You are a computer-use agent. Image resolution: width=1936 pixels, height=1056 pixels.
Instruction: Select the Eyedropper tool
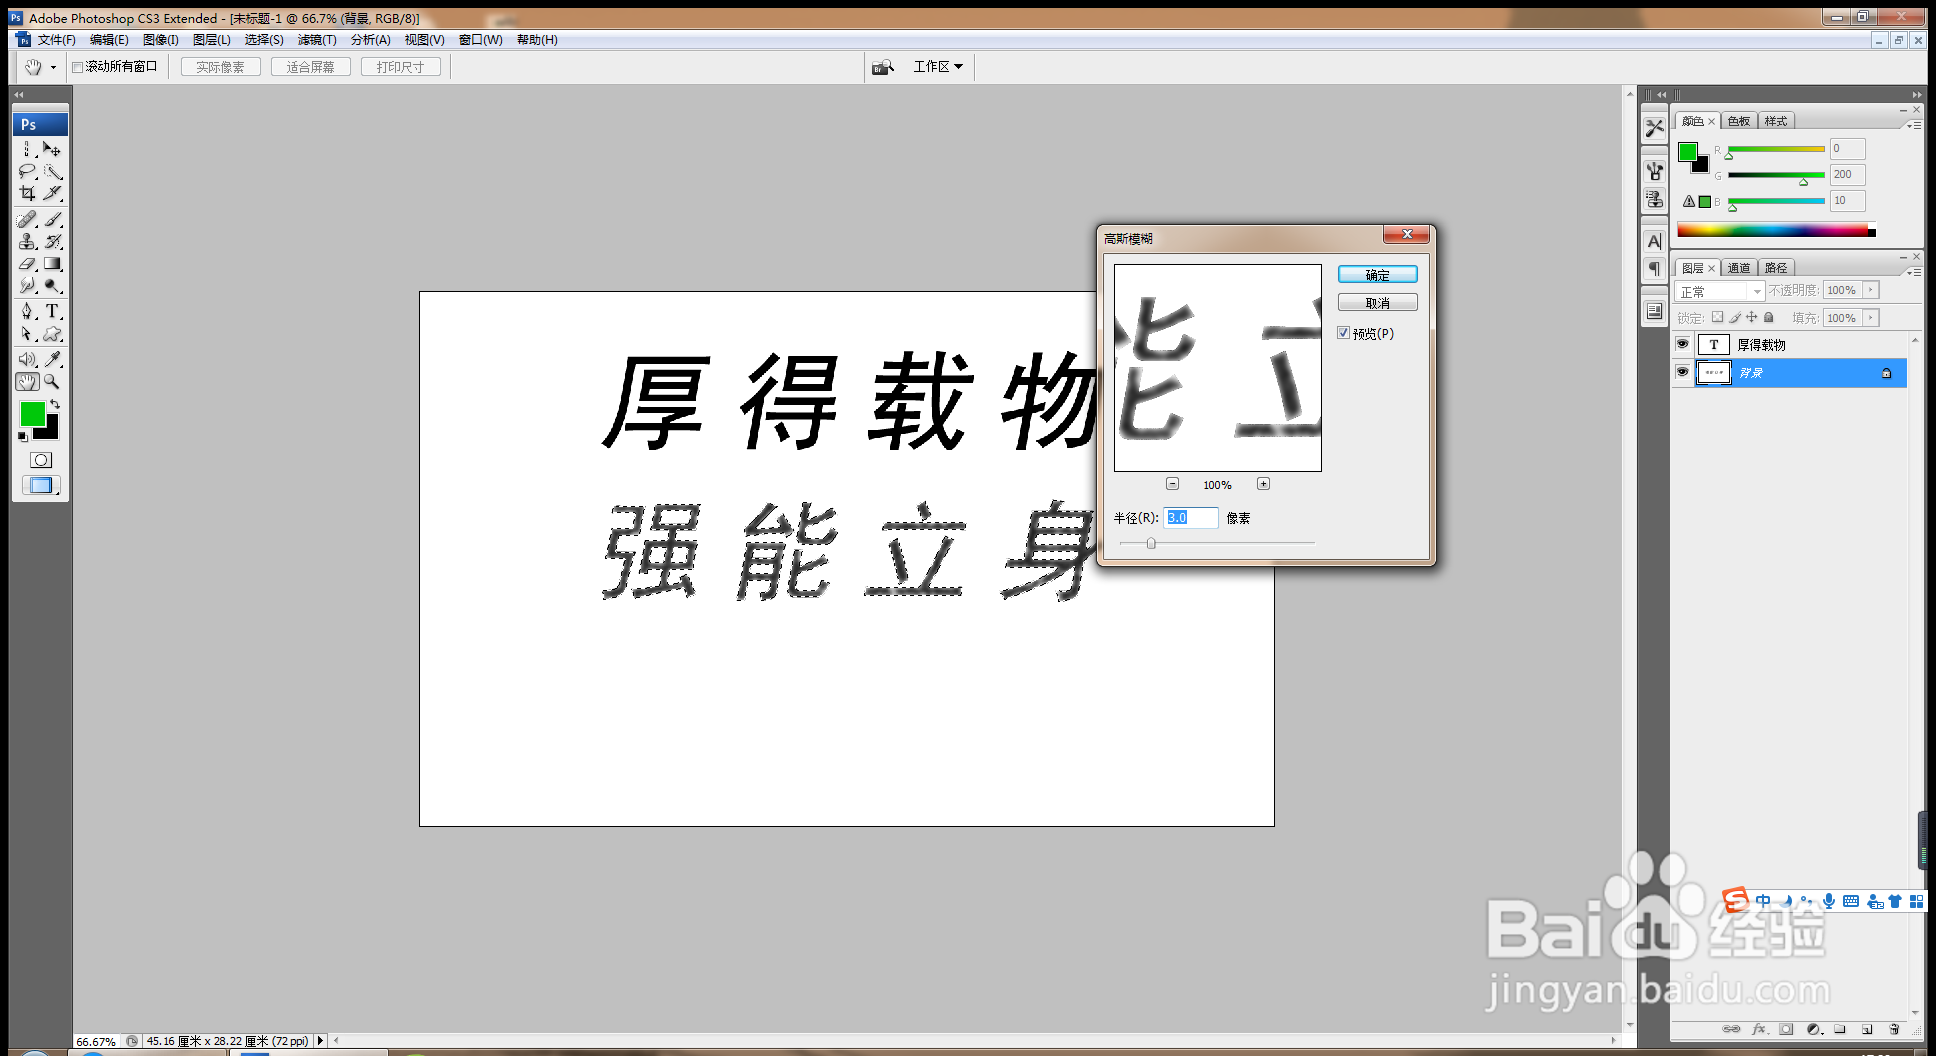point(52,359)
